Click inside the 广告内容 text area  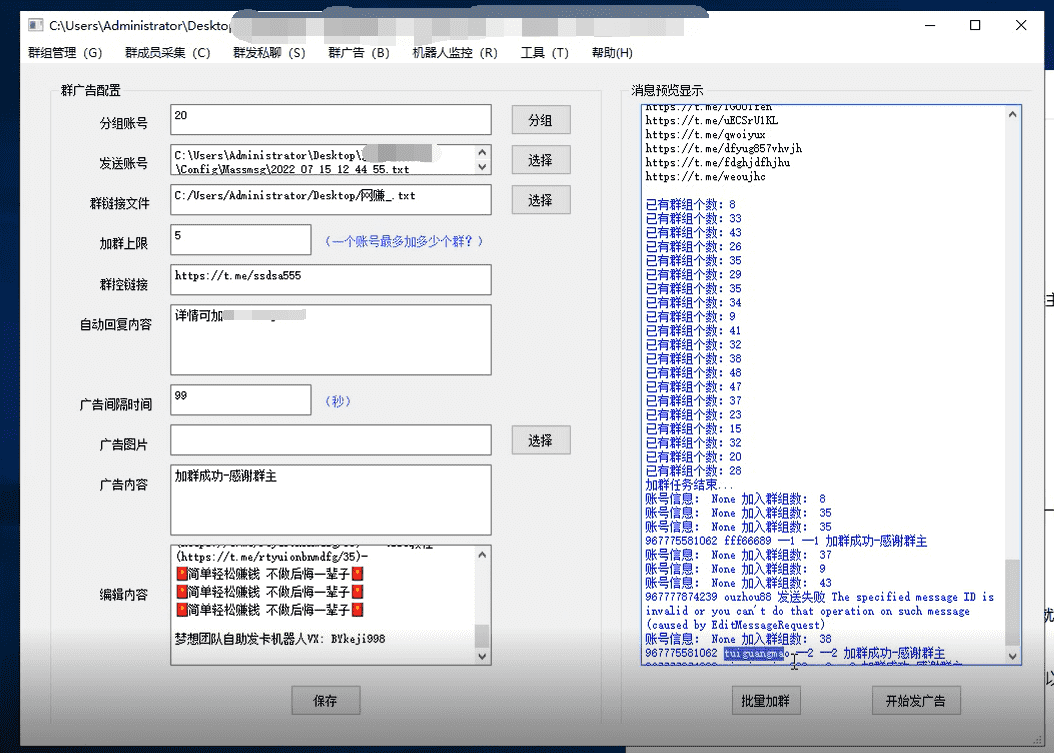[330, 500]
